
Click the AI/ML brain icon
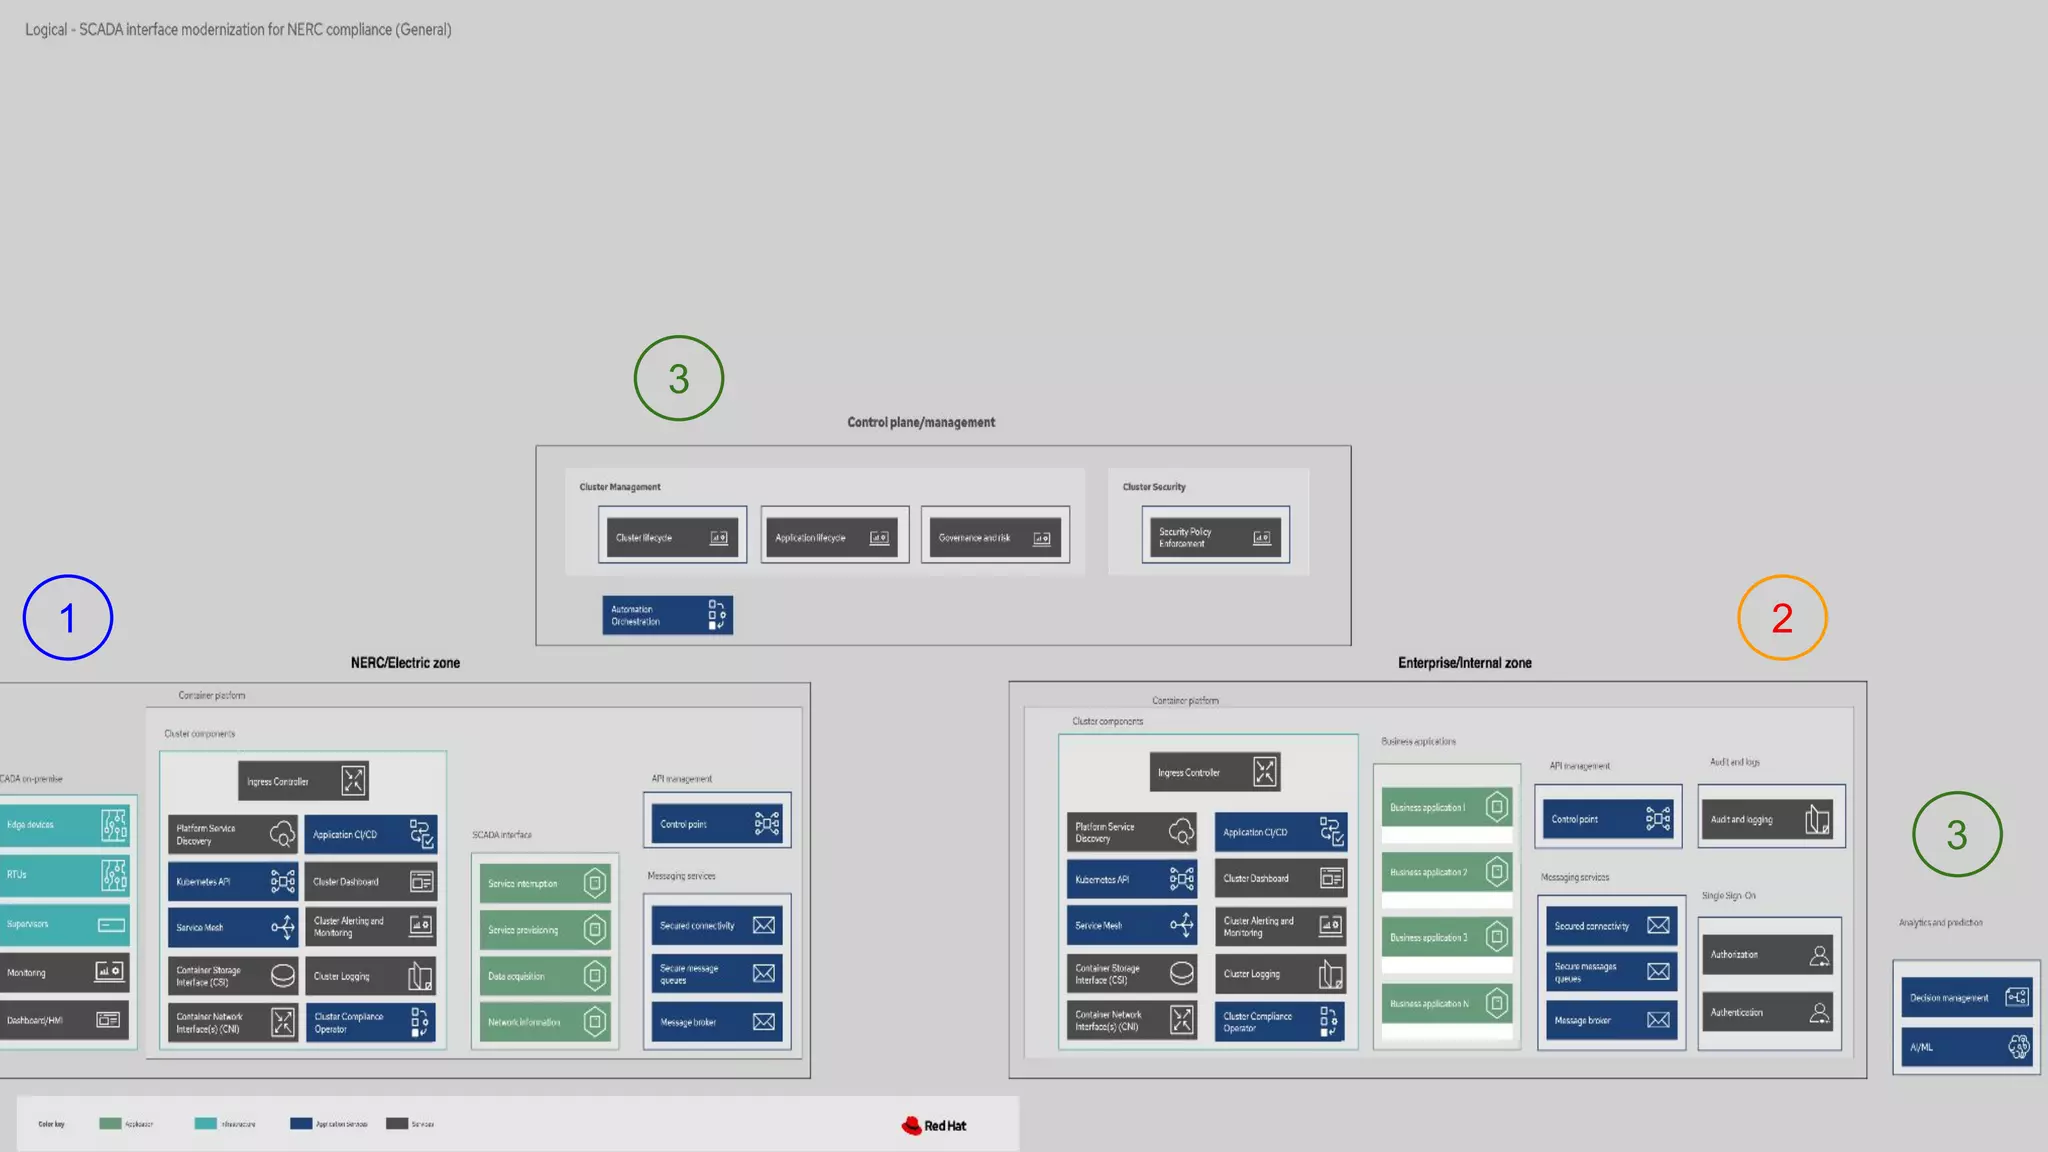[2018, 1047]
